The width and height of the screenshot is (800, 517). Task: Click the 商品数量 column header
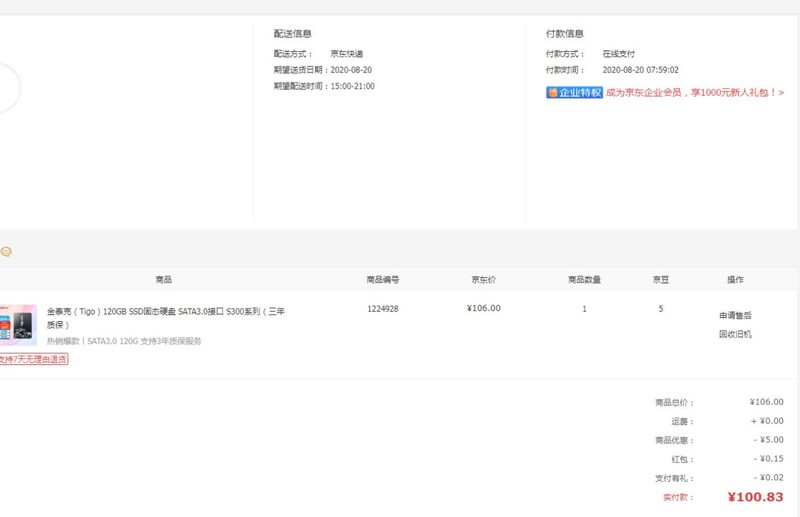(x=584, y=280)
